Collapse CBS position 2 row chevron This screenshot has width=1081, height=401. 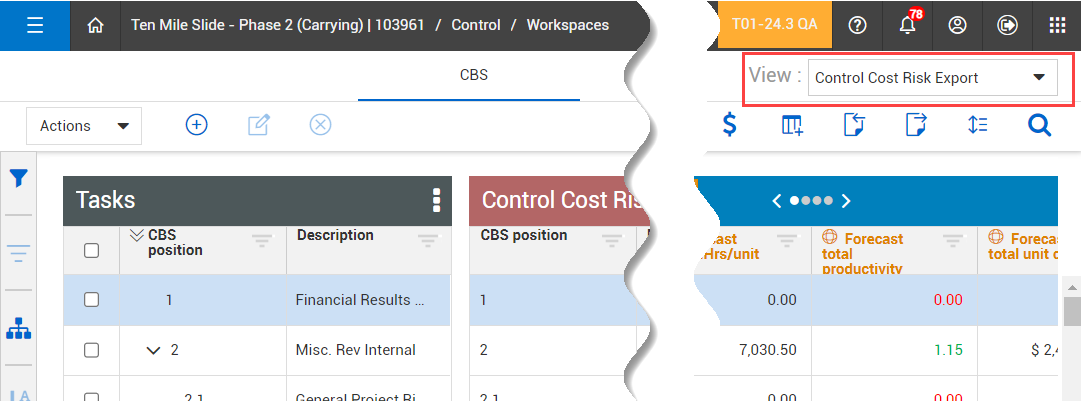point(153,350)
